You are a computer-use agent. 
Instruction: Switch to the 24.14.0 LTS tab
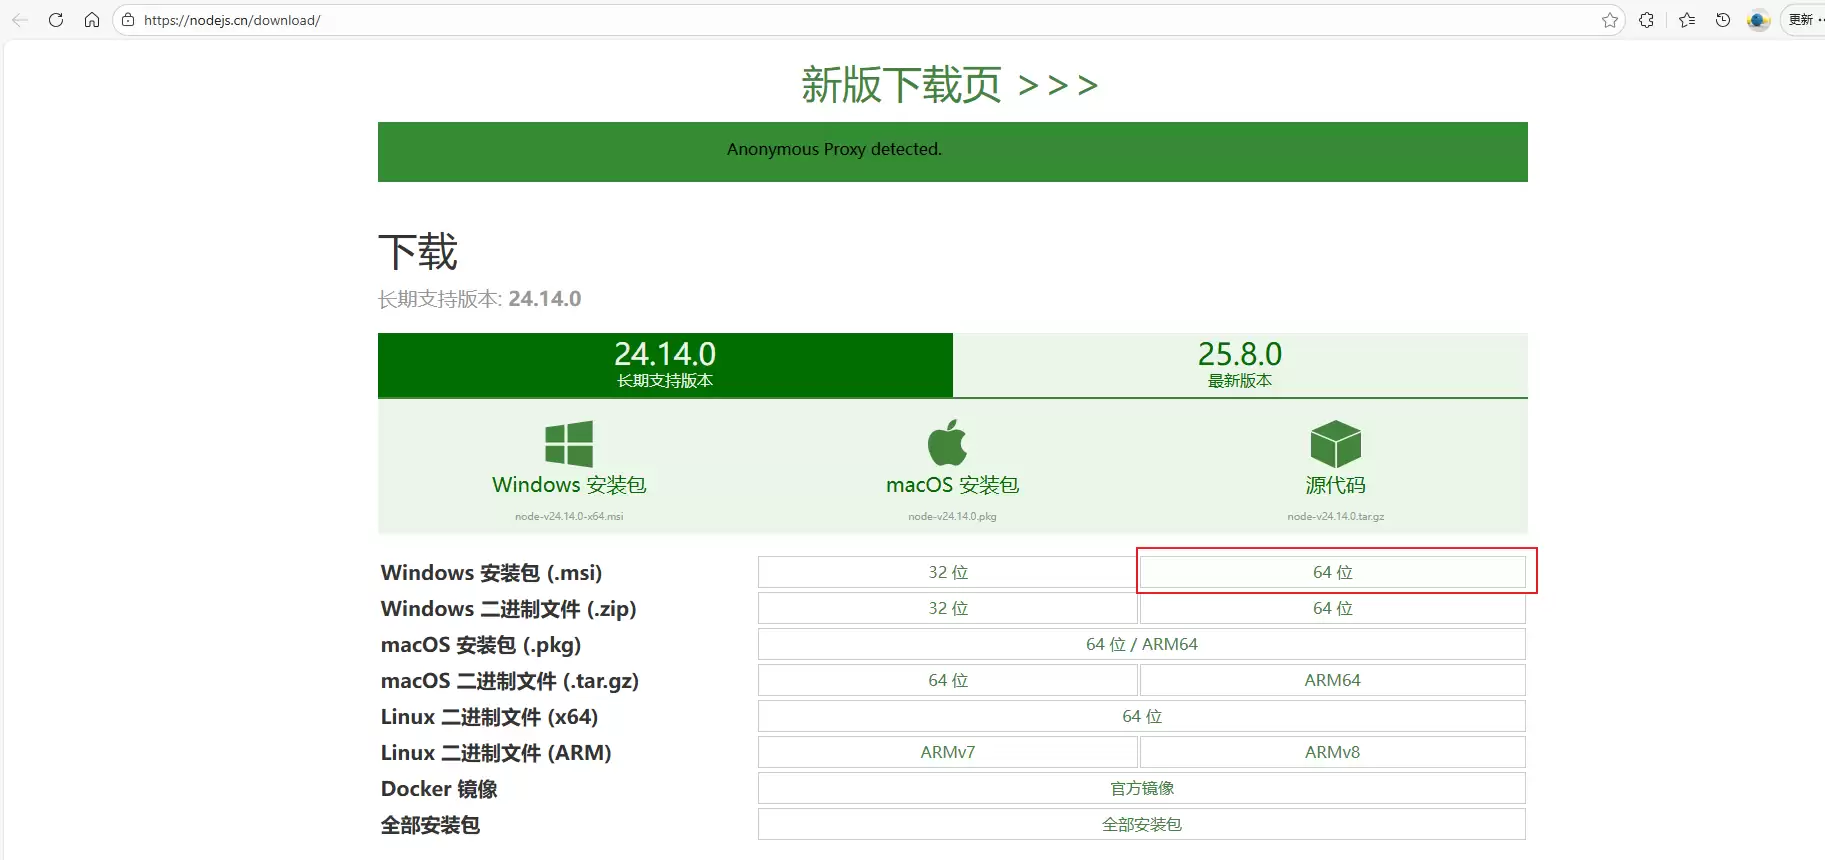pyautogui.click(x=665, y=365)
